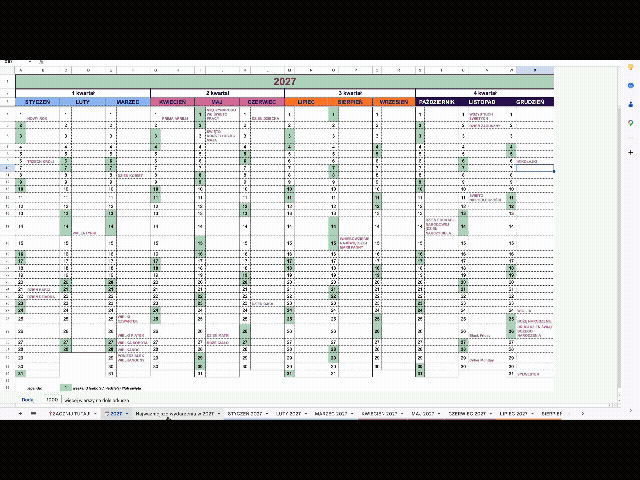Expand the LUTY 2027 tab dropdown arrow
Screen dimensions: 640x480
[x=306, y=413]
